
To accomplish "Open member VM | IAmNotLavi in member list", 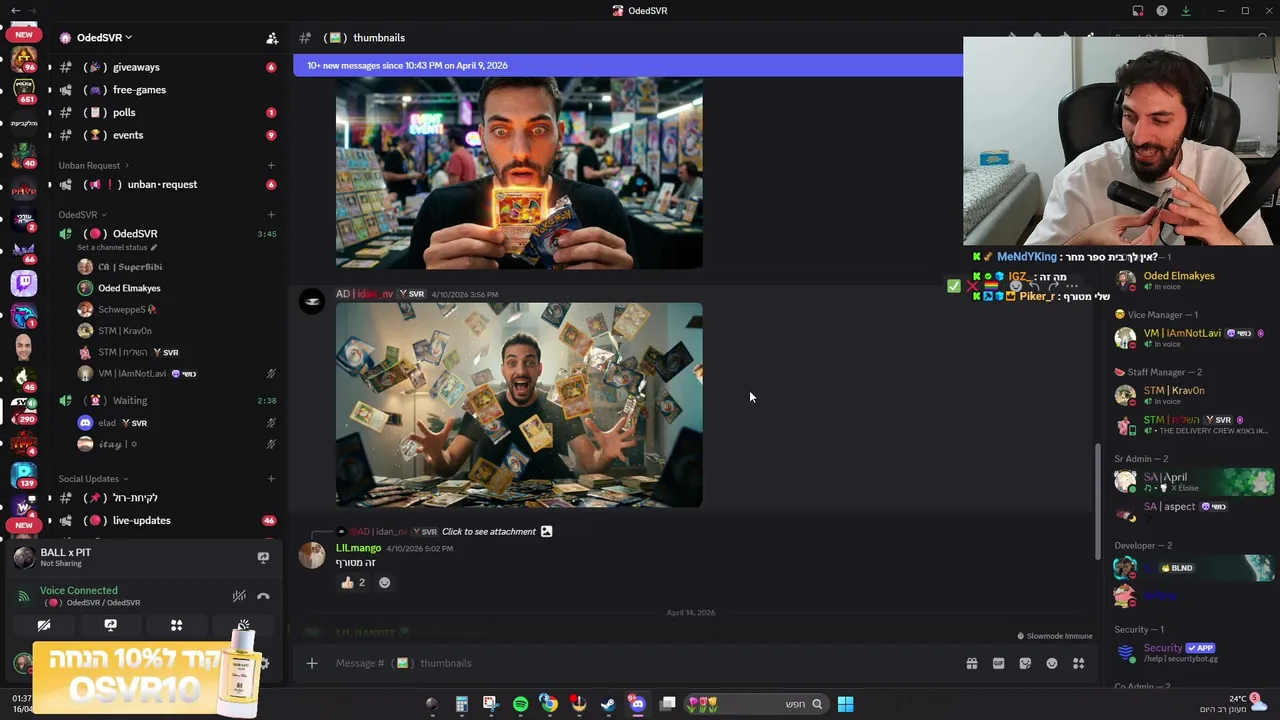I will click(x=1193, y=338).
